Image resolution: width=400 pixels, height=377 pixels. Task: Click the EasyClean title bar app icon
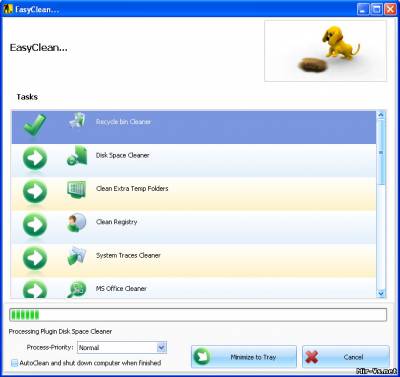[8, 9]
